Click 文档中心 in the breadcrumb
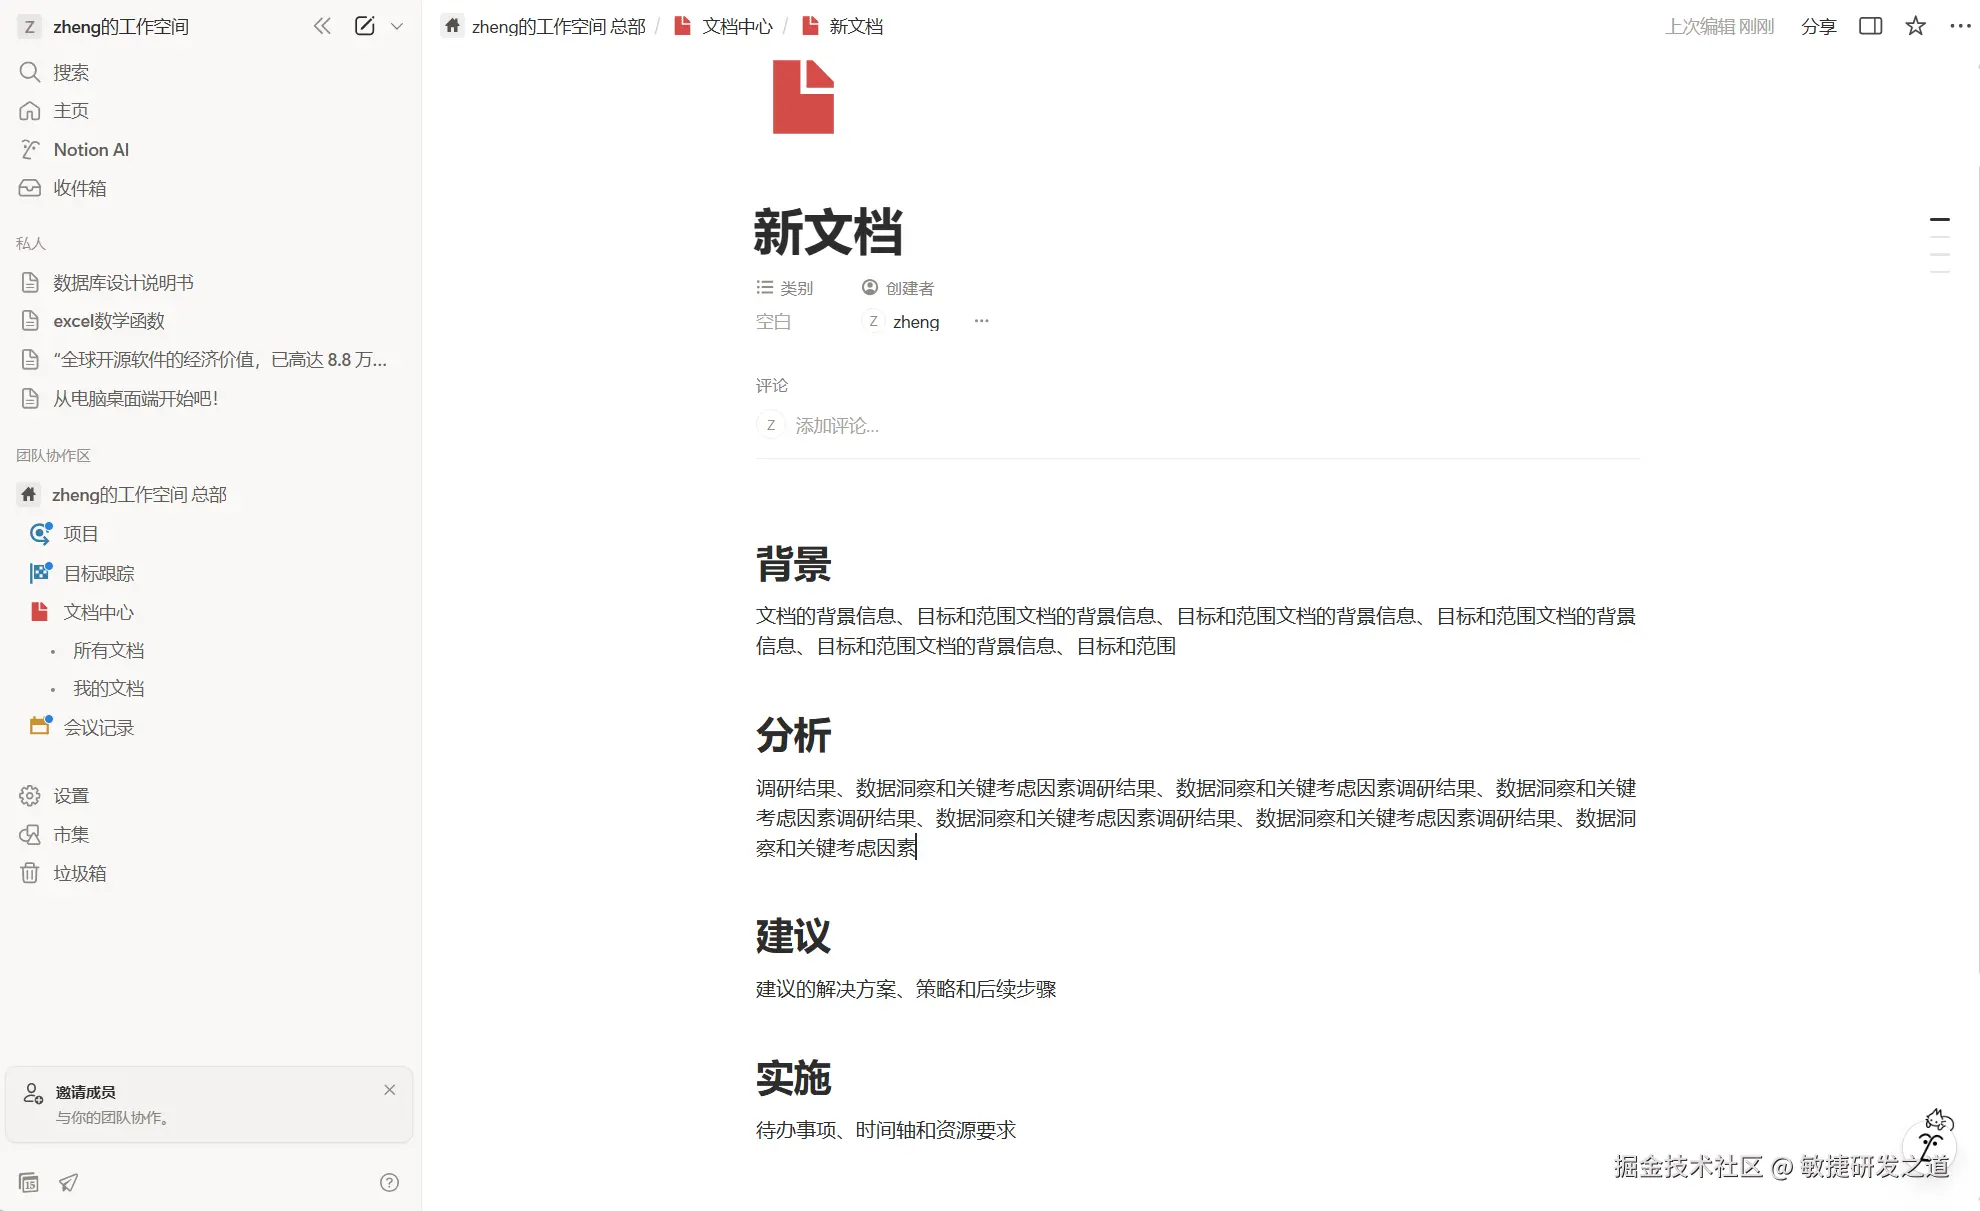This screenshot has width=1980, height=1211. coord(736,27)
